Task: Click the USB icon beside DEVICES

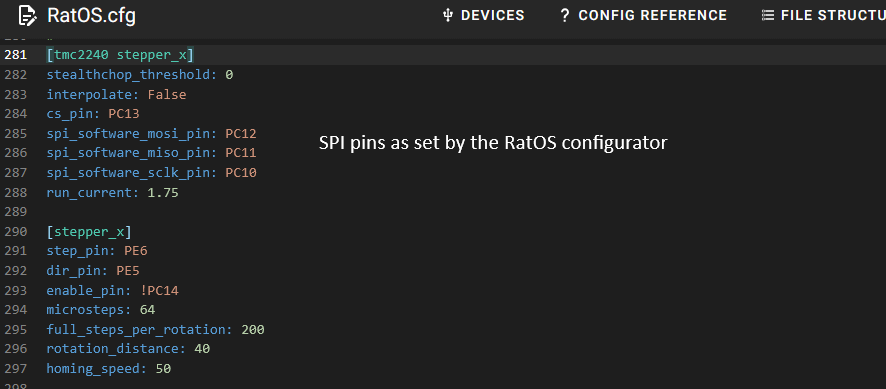Action: [x=448, y=15]
